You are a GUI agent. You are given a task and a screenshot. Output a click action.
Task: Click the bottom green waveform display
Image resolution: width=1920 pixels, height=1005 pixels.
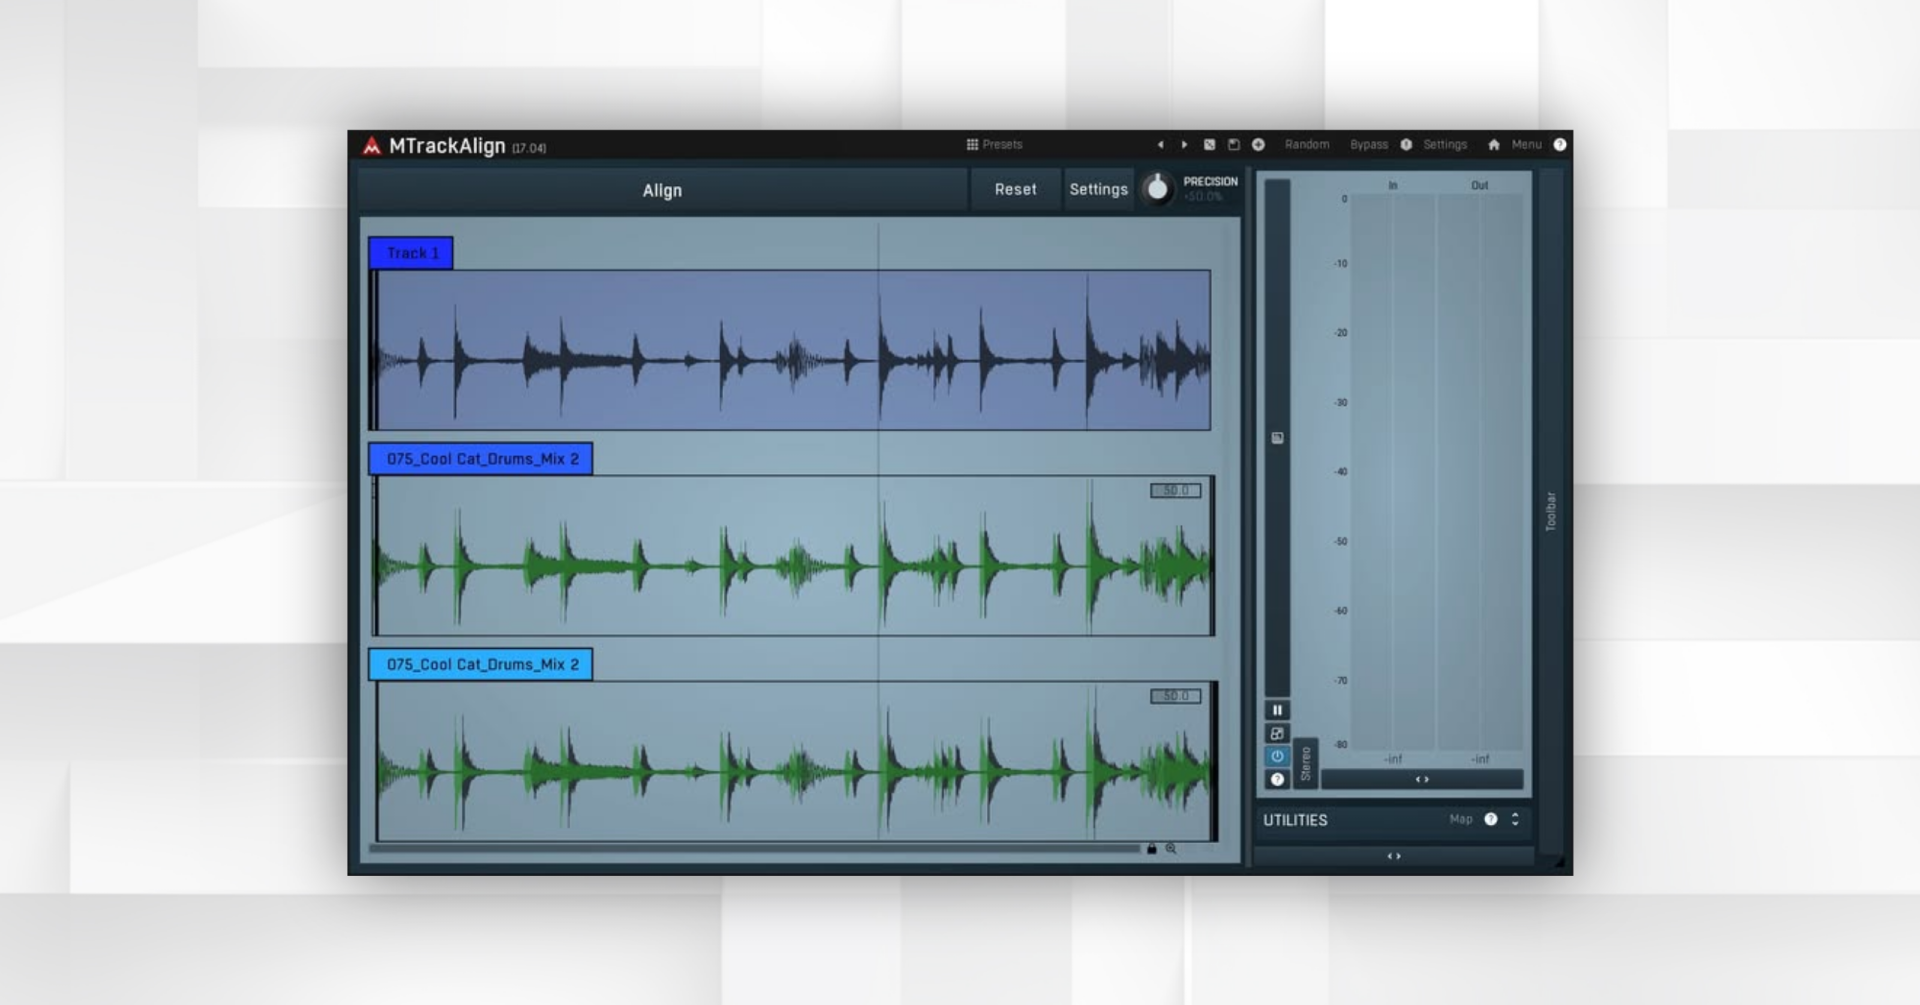point(796,762)
